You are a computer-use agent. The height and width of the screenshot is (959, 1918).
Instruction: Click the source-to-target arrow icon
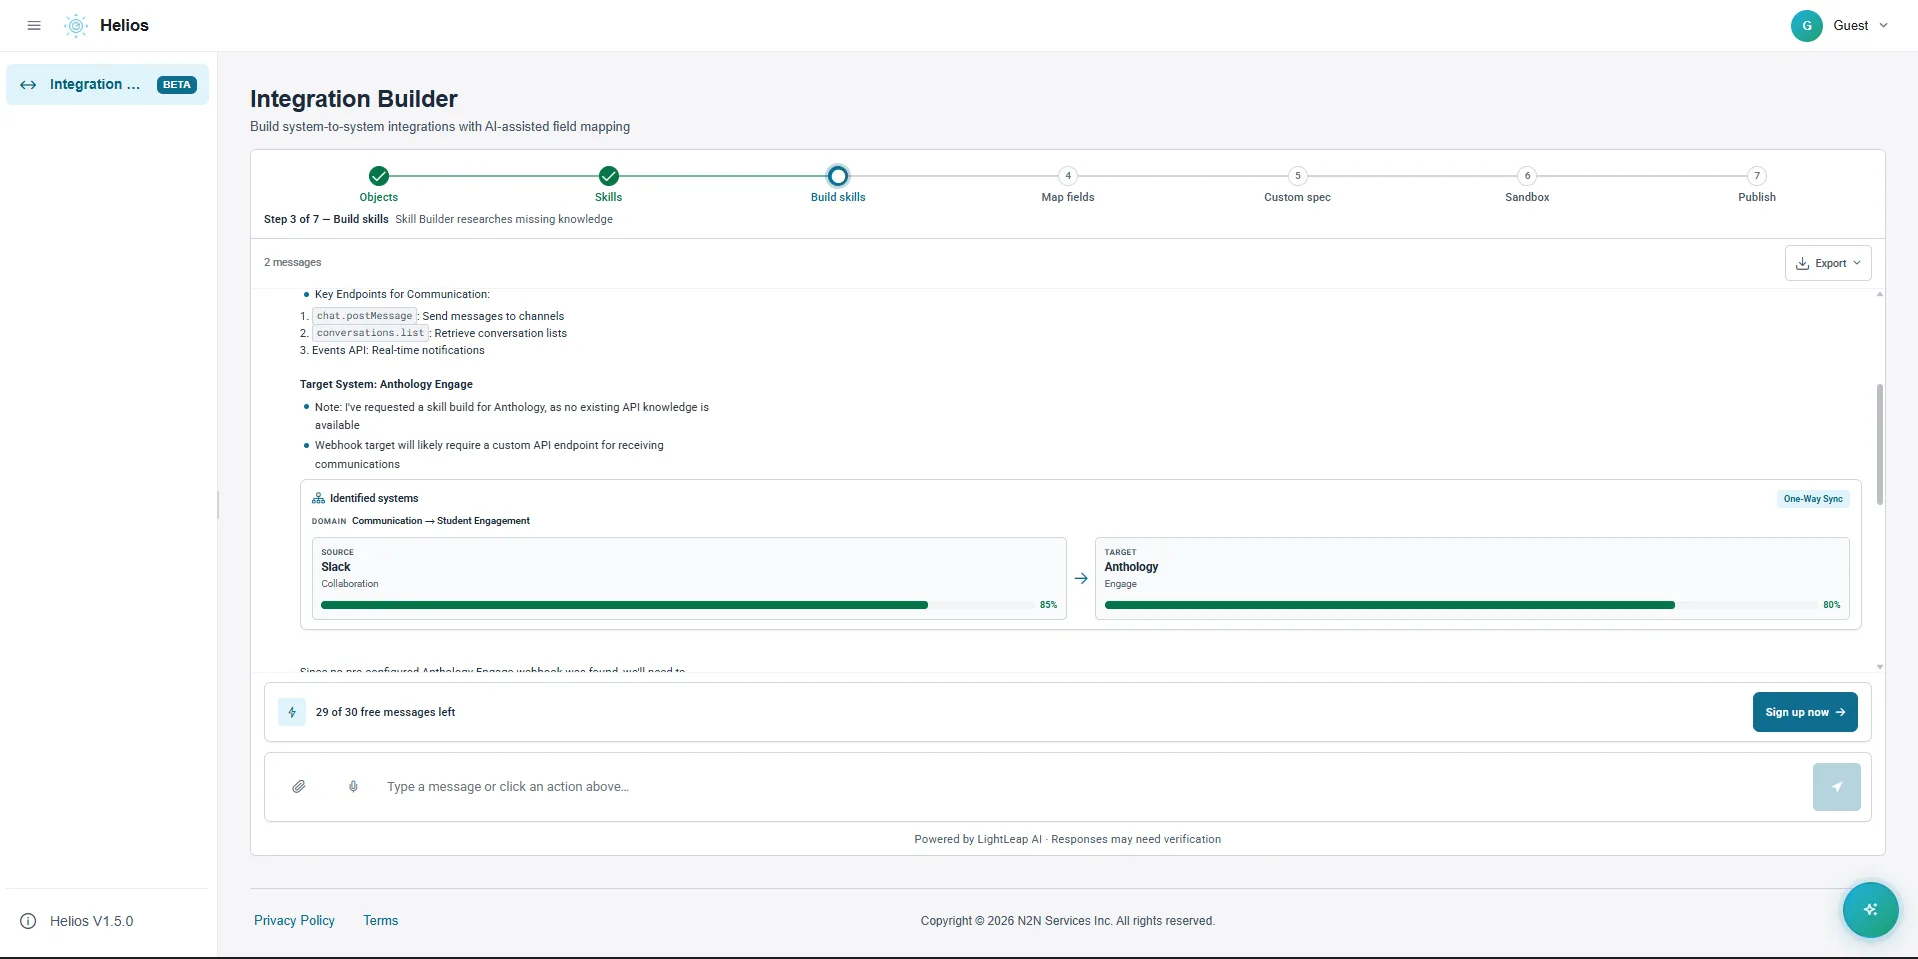[x=1081, y=578]
